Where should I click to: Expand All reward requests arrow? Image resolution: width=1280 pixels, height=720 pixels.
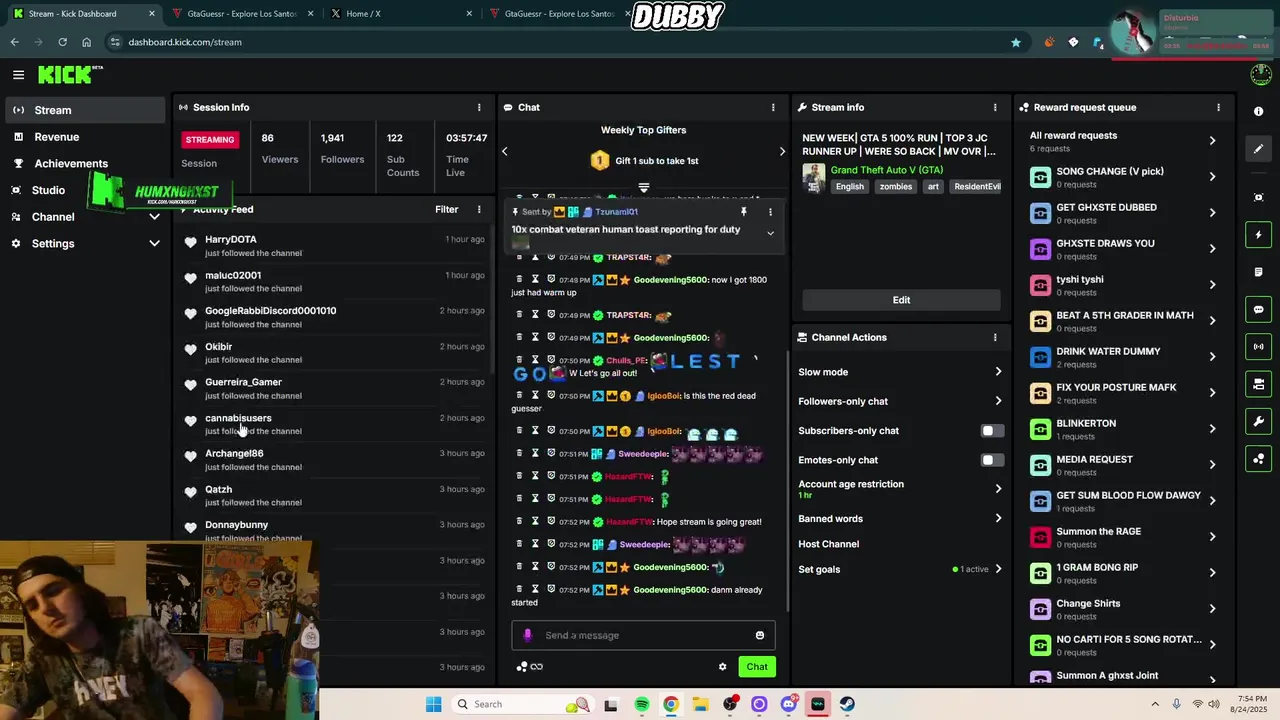[x=1212, y=141]
